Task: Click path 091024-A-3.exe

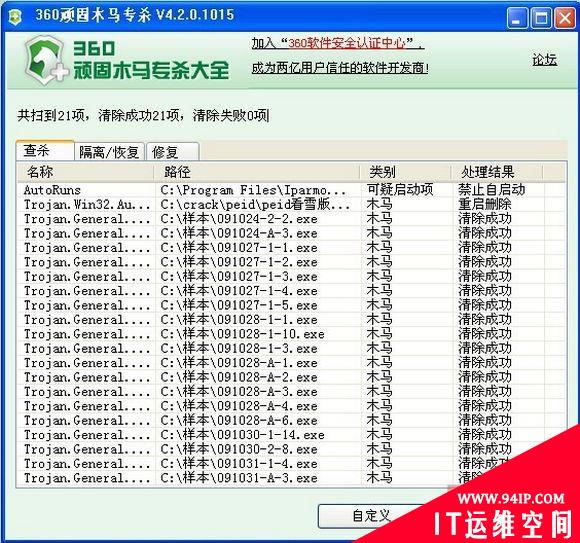Action: click(239, 233)
